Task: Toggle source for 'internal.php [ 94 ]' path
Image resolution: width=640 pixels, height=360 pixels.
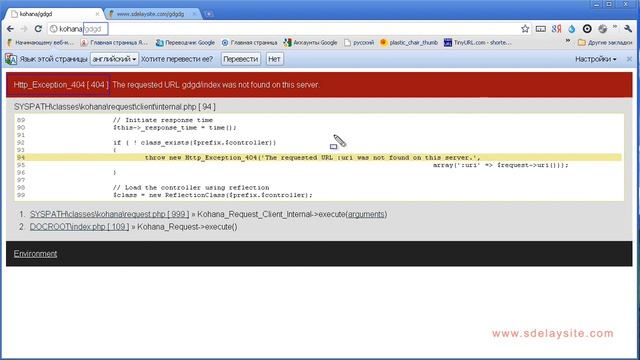Action: tap(115, 107)
